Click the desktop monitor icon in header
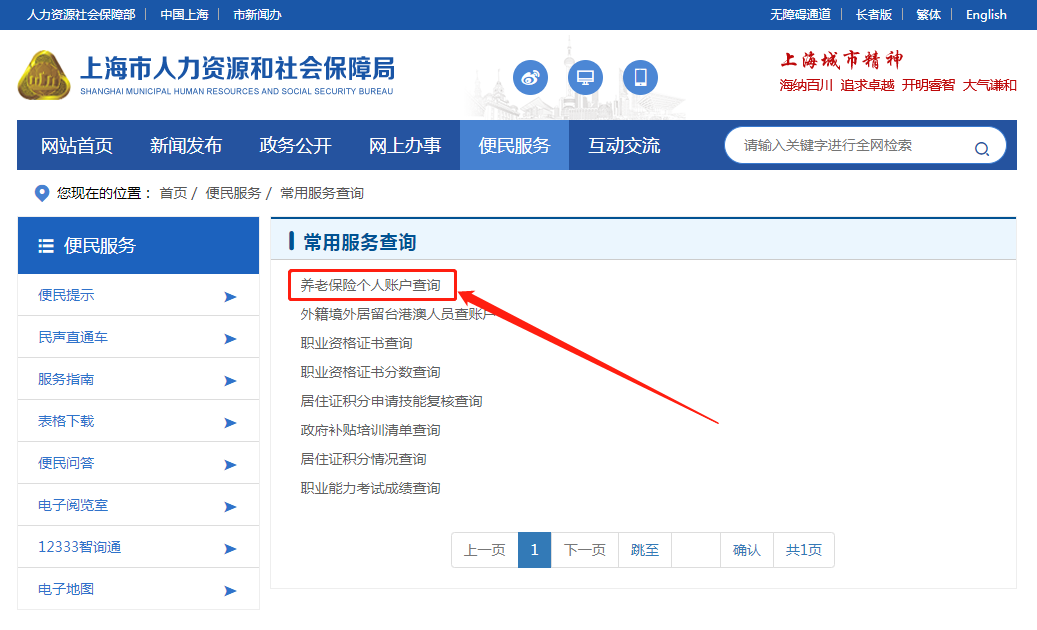 click(x=585, y=77)
